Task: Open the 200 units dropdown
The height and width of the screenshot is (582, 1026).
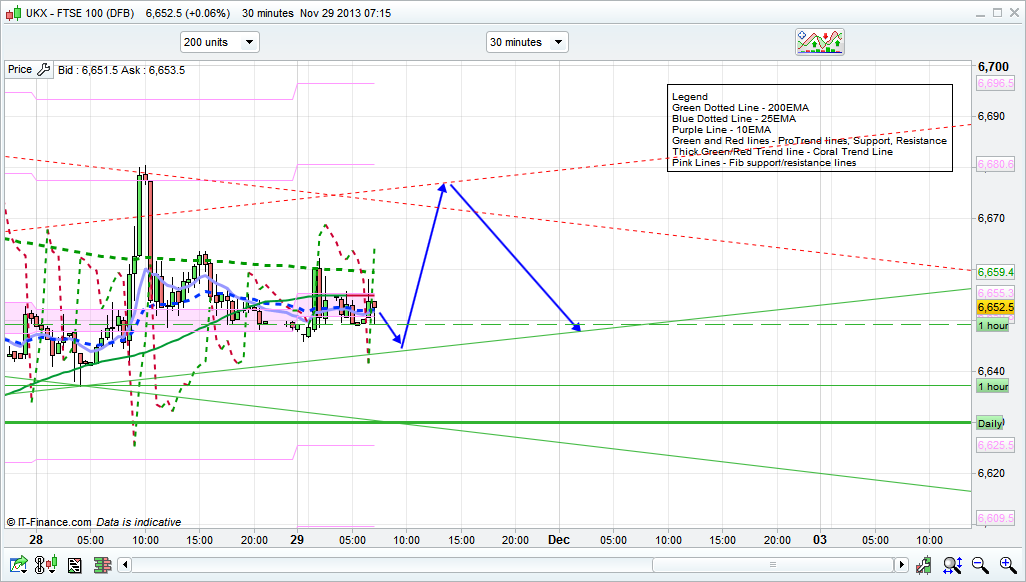Action: point(219,42)
